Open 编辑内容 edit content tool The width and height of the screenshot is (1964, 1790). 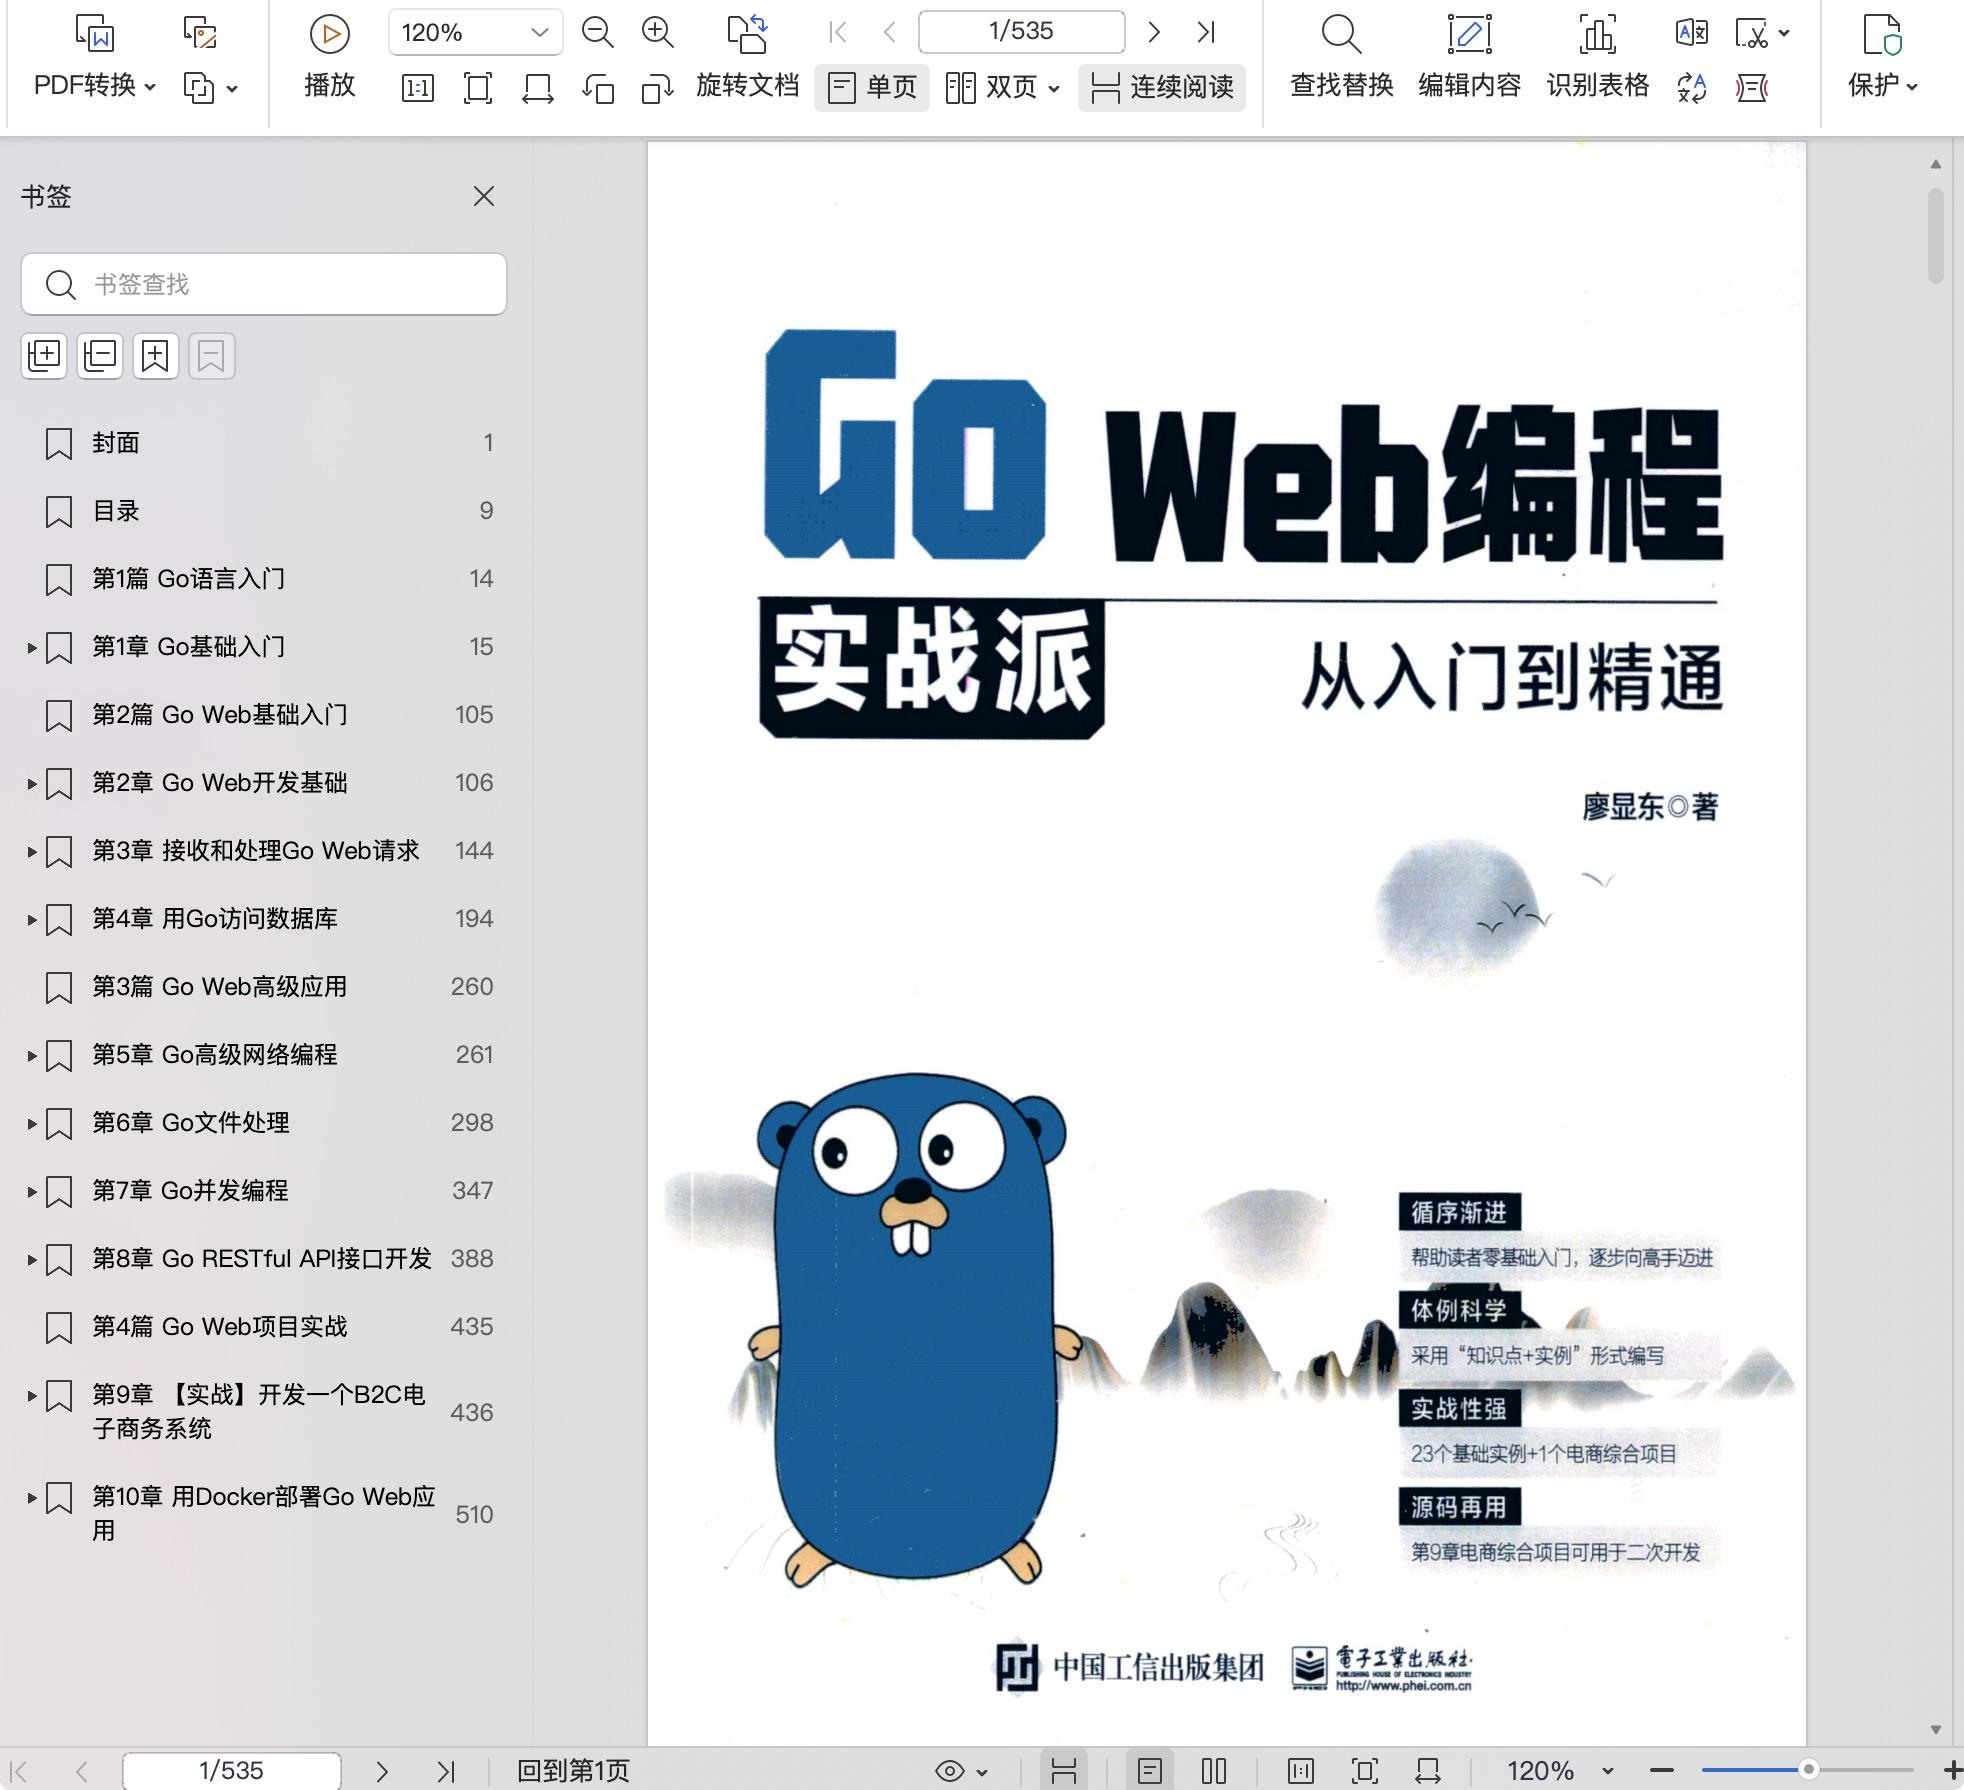[1469, 58]
